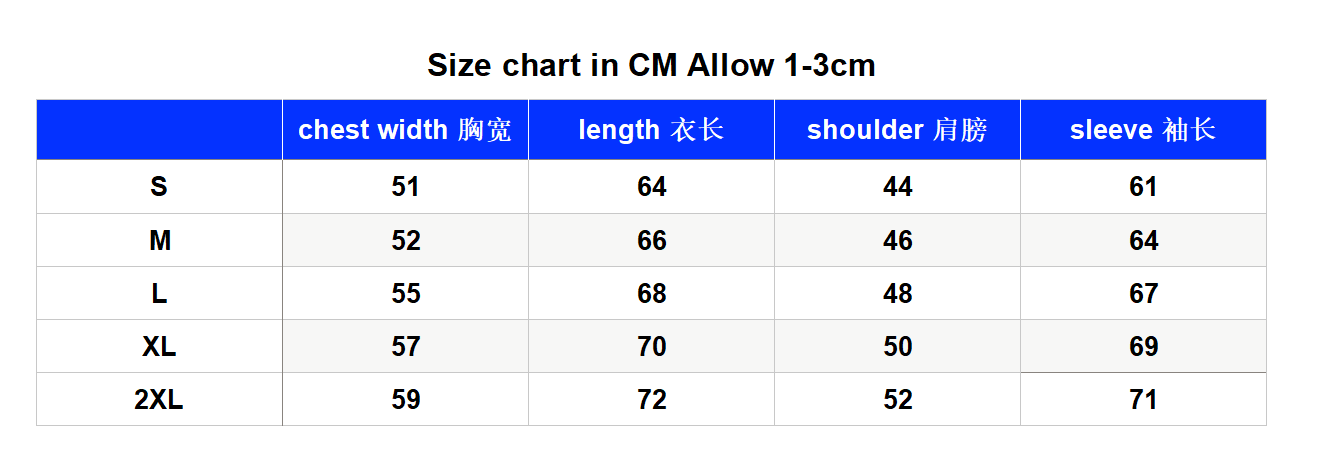Select shoulder value 48 for size L
The height and width of the screenshot is (455, 1319).
pos(897,293)
